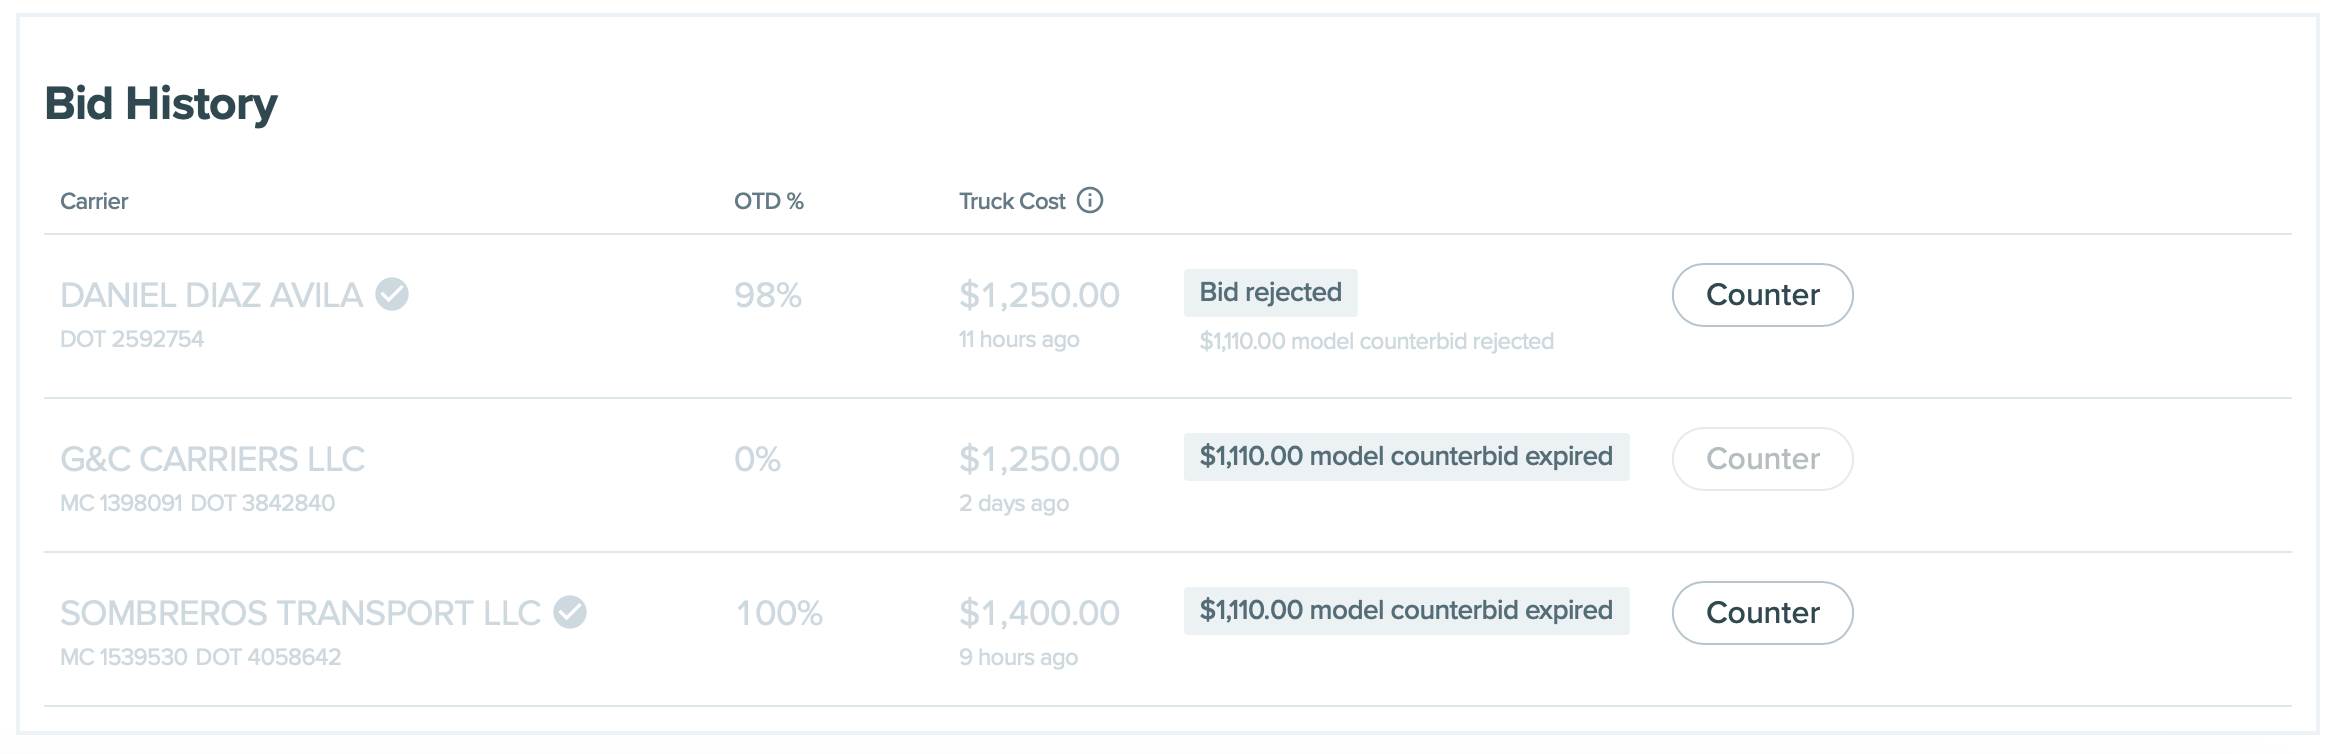The height and width of the screenshot is (754, 2342).
Task: Click SOMBREROS TRANSPORT counterbid expired badge
Action: click(x=1406, y=611)
